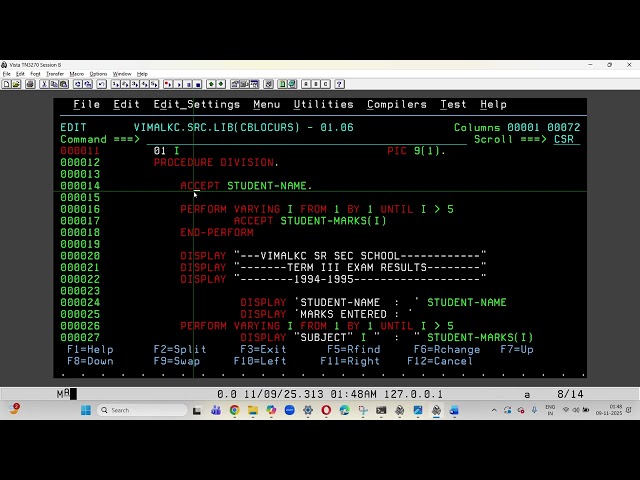Start macro recording red dot icon
This screenshot has width=640, height=480.
[168, 84]
